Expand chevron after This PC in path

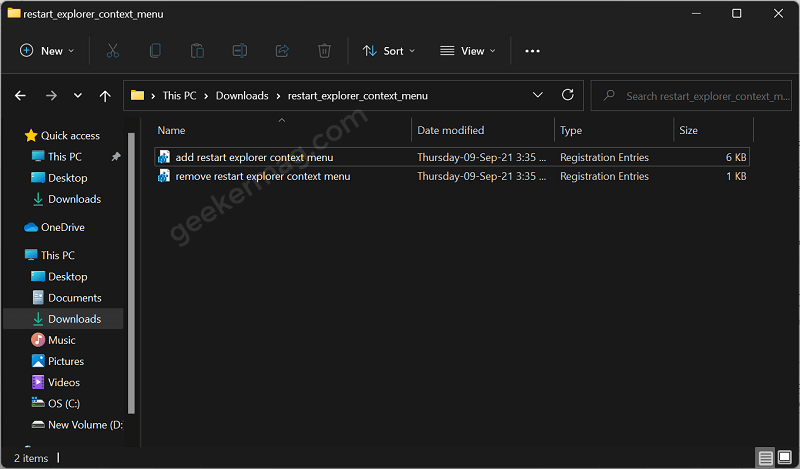click(x=206, y=96)
